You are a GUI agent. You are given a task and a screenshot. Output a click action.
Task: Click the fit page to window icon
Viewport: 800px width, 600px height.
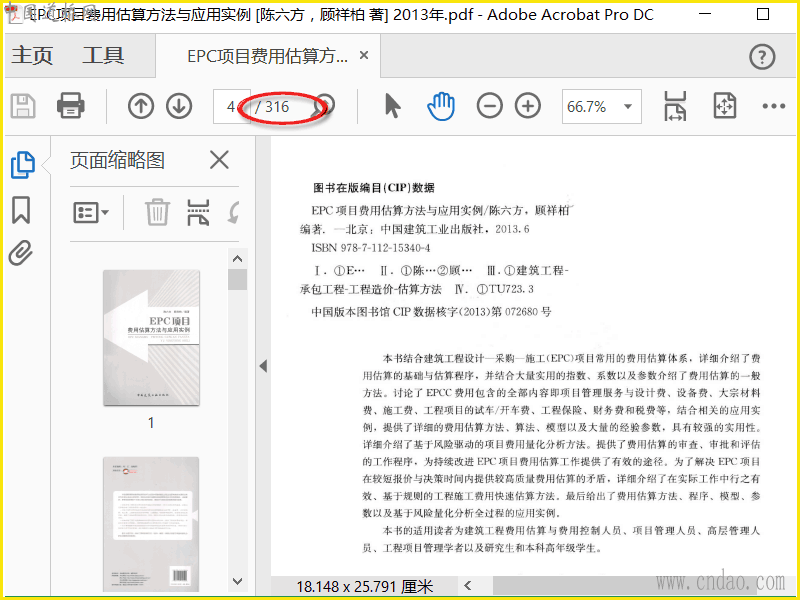(x=724, y=106)
